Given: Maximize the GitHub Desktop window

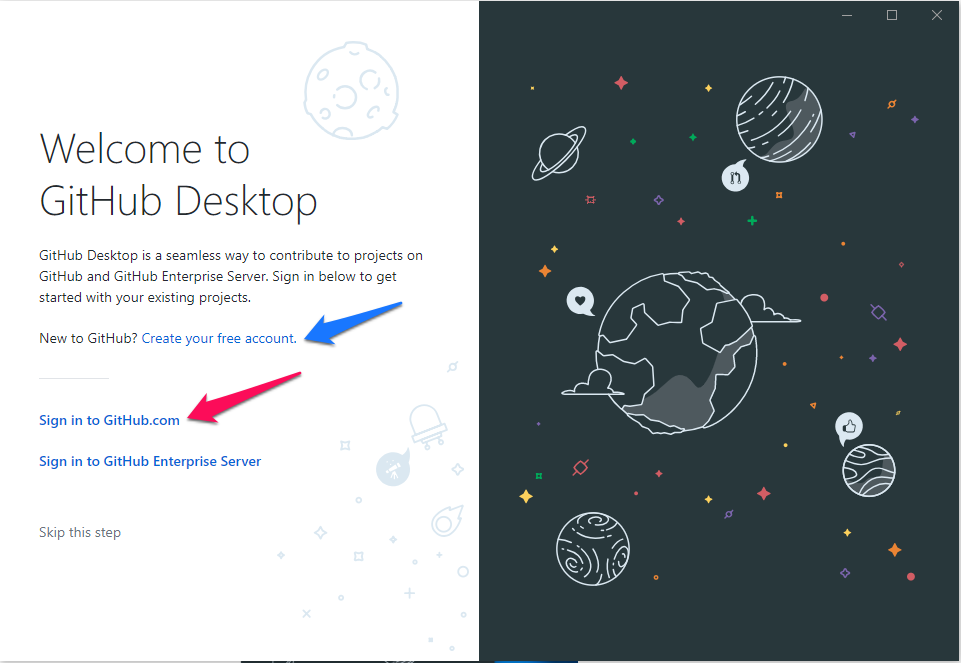Looking at the screenshot, I should tap(892, 15).
